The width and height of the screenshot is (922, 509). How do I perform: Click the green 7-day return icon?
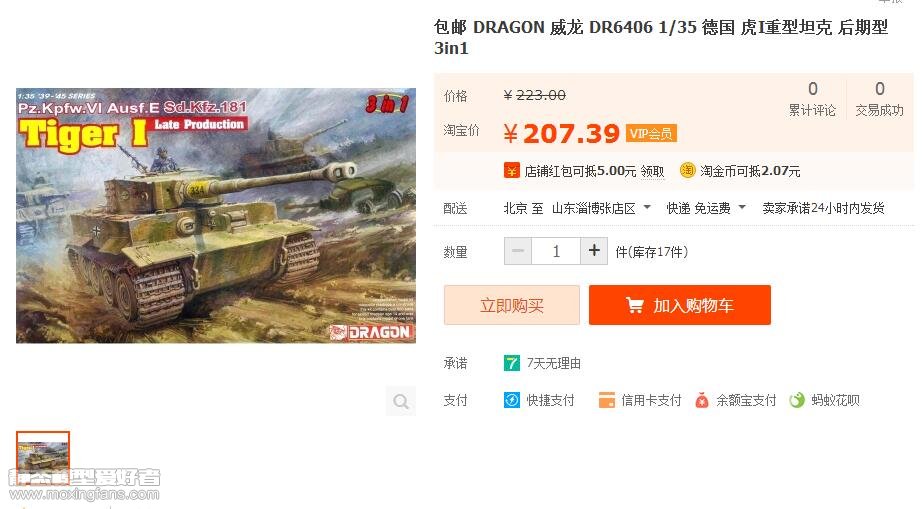(x=512, y=363)
